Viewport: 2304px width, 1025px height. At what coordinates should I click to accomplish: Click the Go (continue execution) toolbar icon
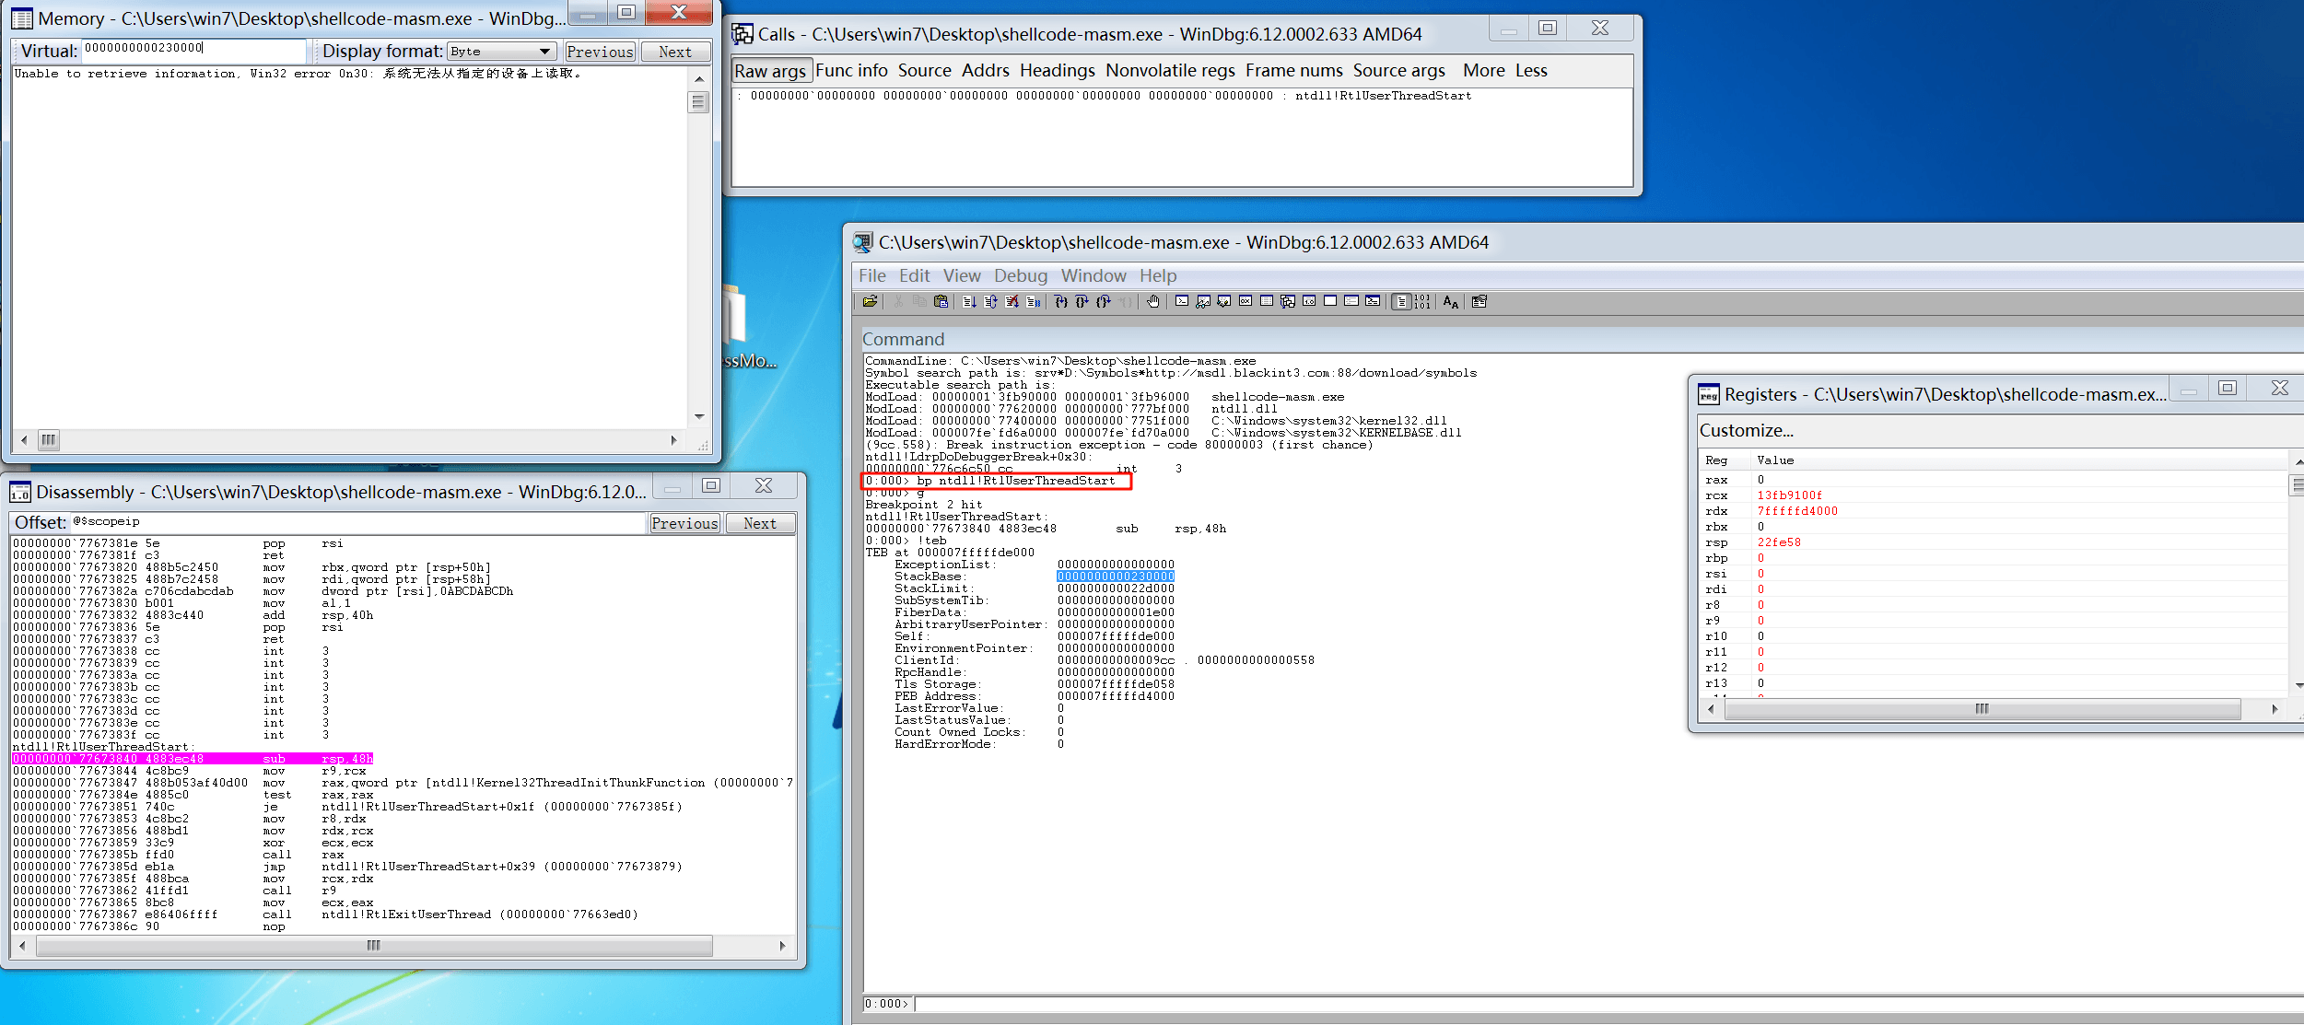click(x=969, y=302)
